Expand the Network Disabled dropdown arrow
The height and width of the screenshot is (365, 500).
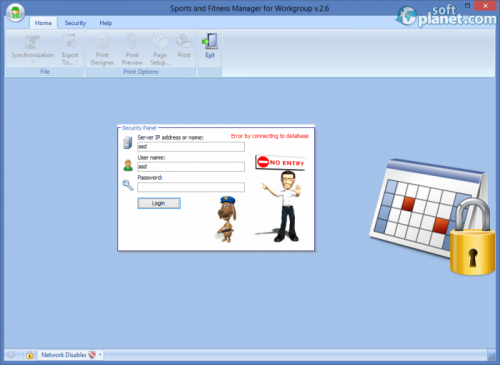click(x=100, y=355)
